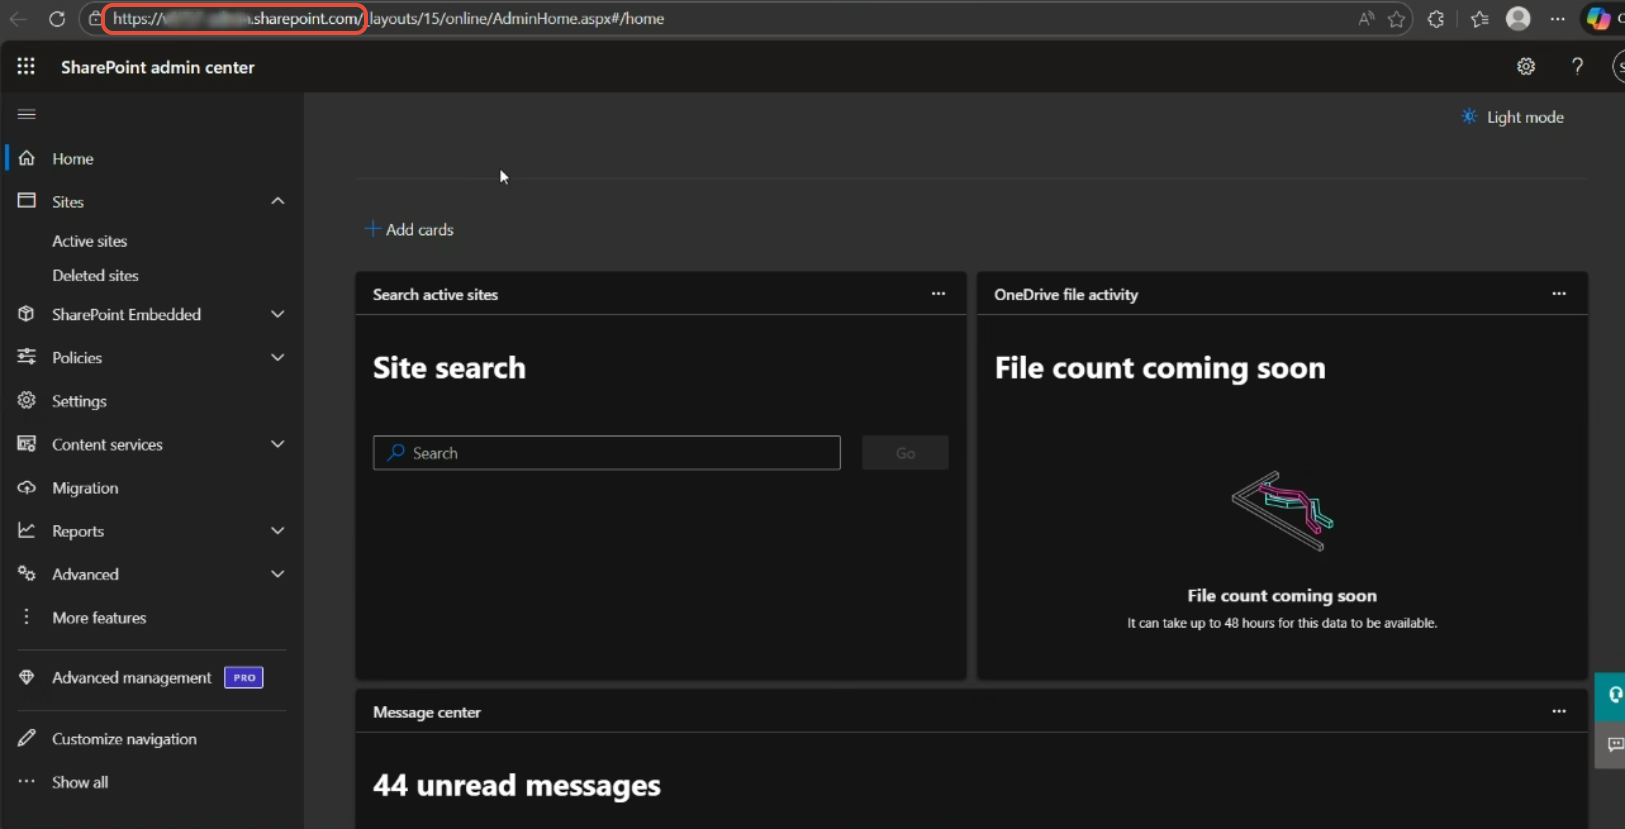The width and height of the screenshot is (1625, 829).
Task: Open the top-right settings gear
Action: [1526, 67]
